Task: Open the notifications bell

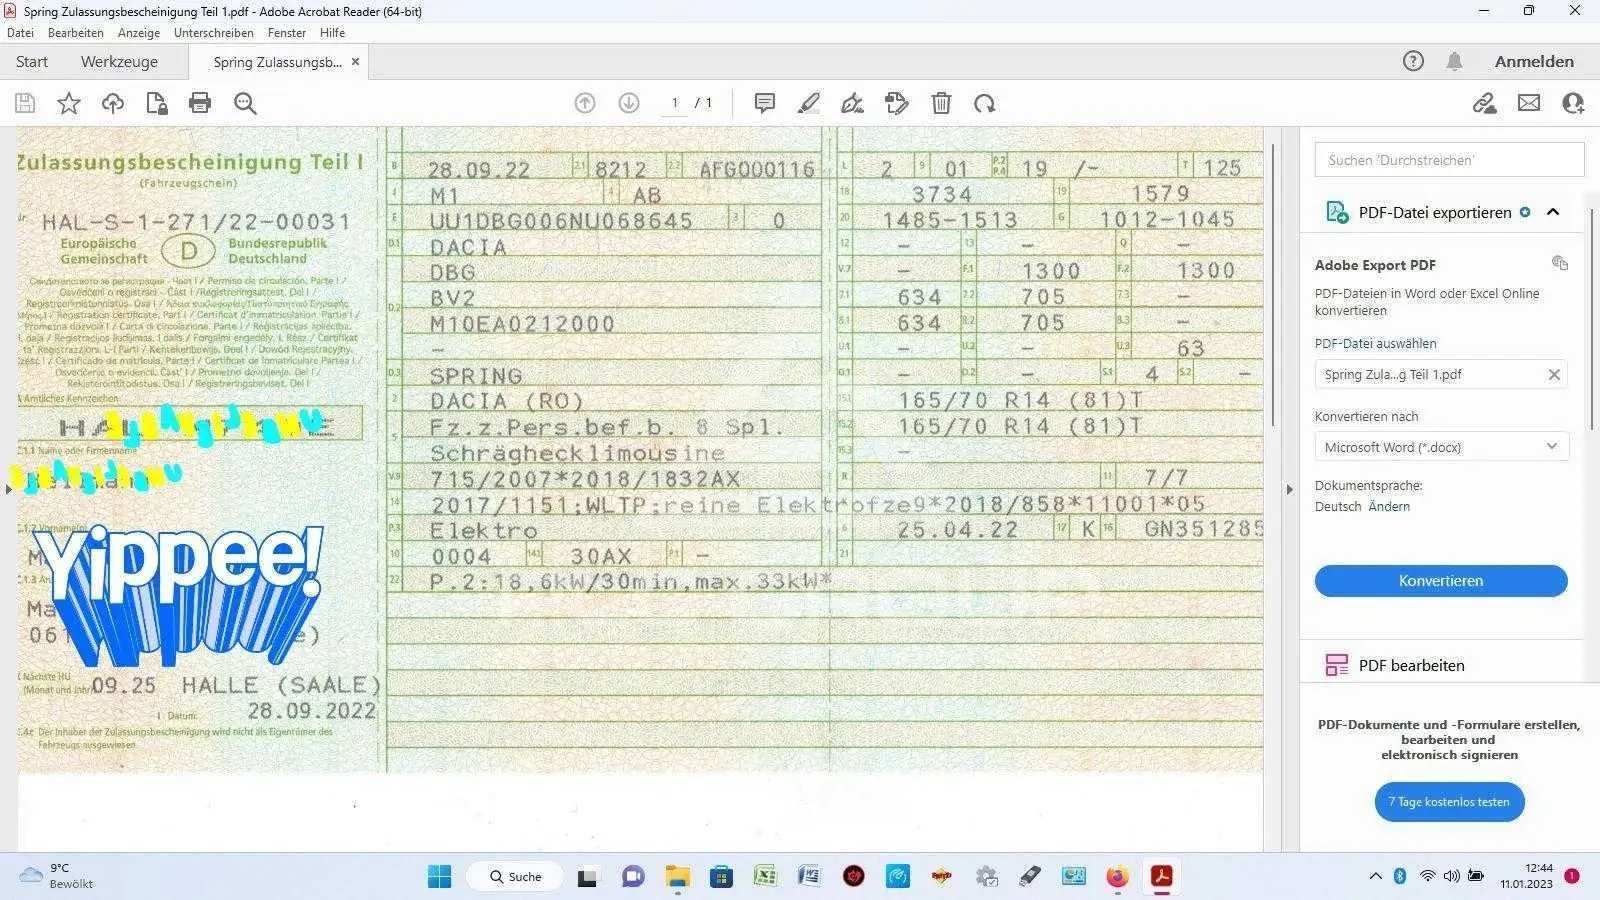Action: [x=1455, y=61]
